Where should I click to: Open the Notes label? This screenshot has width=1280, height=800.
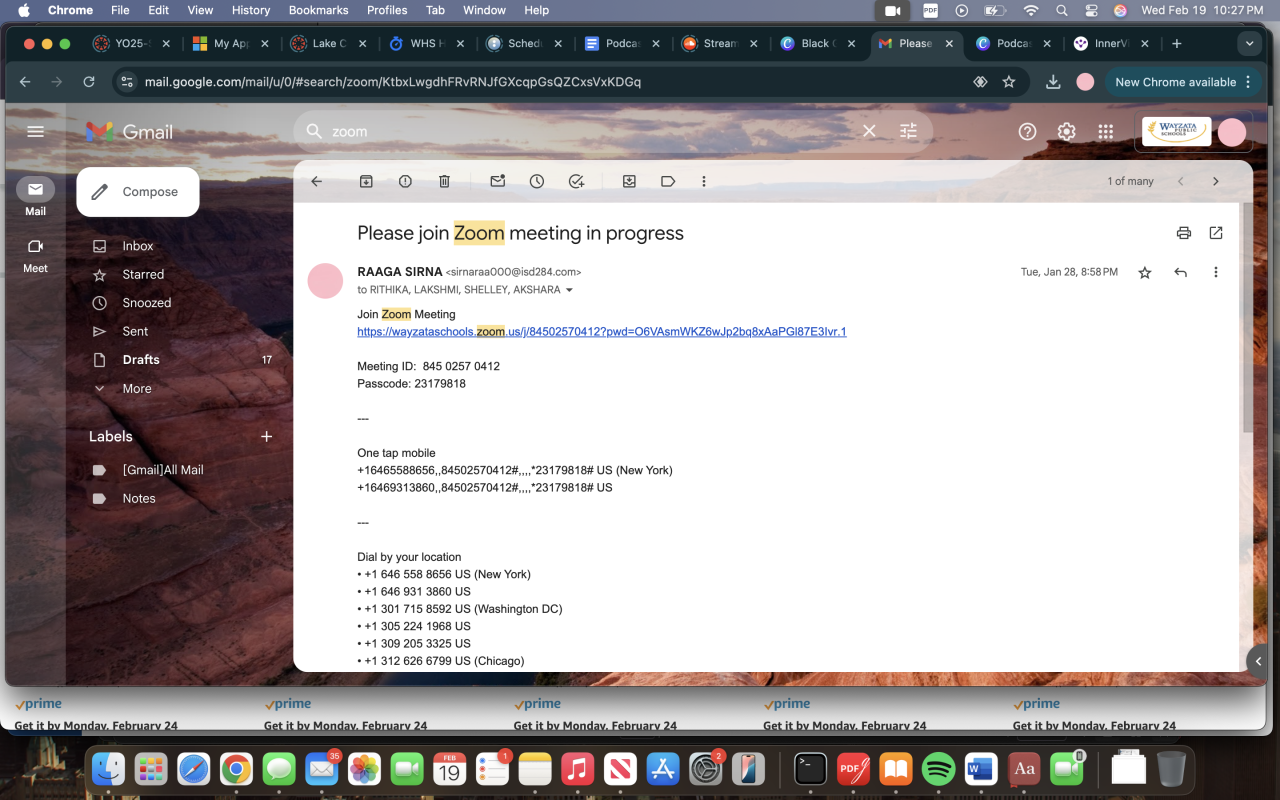point(139,498)
